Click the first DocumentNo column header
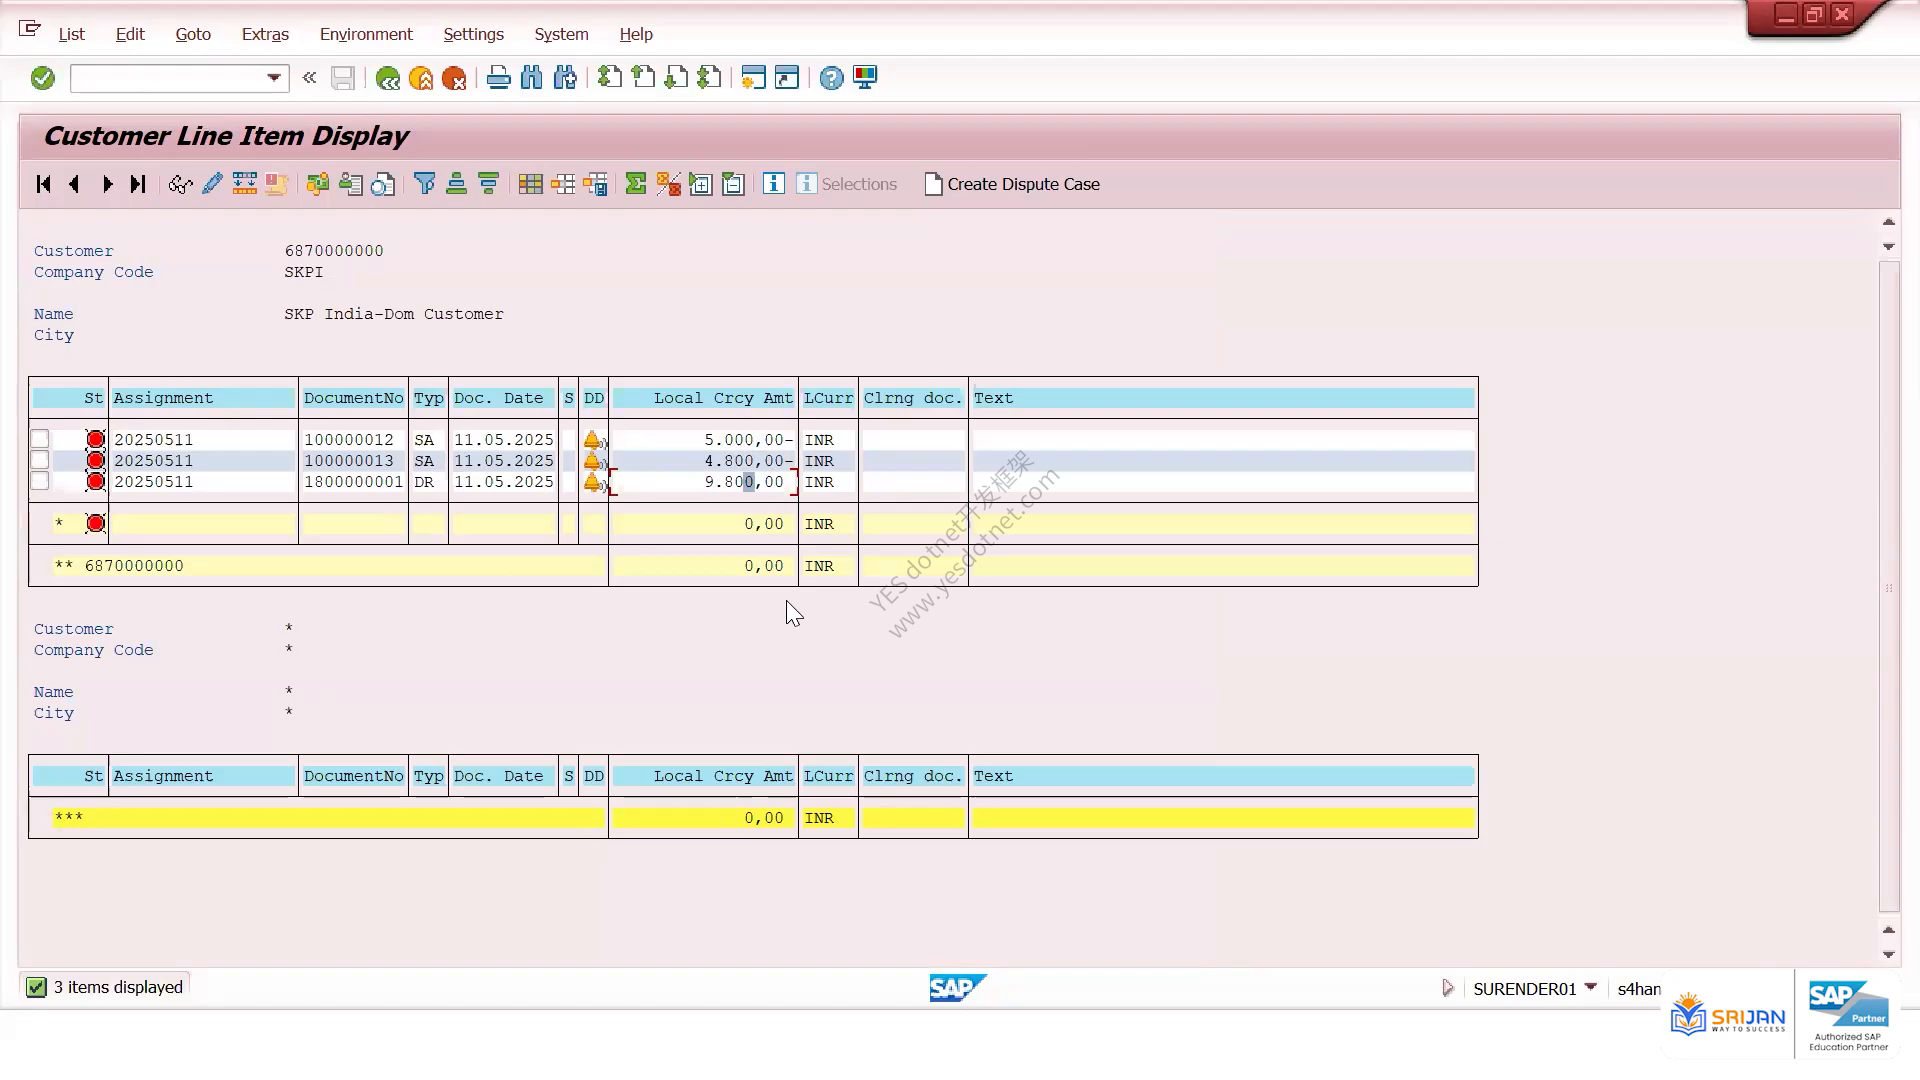The width and height of the screenshot is (1920, 1080). coord(353,398)
